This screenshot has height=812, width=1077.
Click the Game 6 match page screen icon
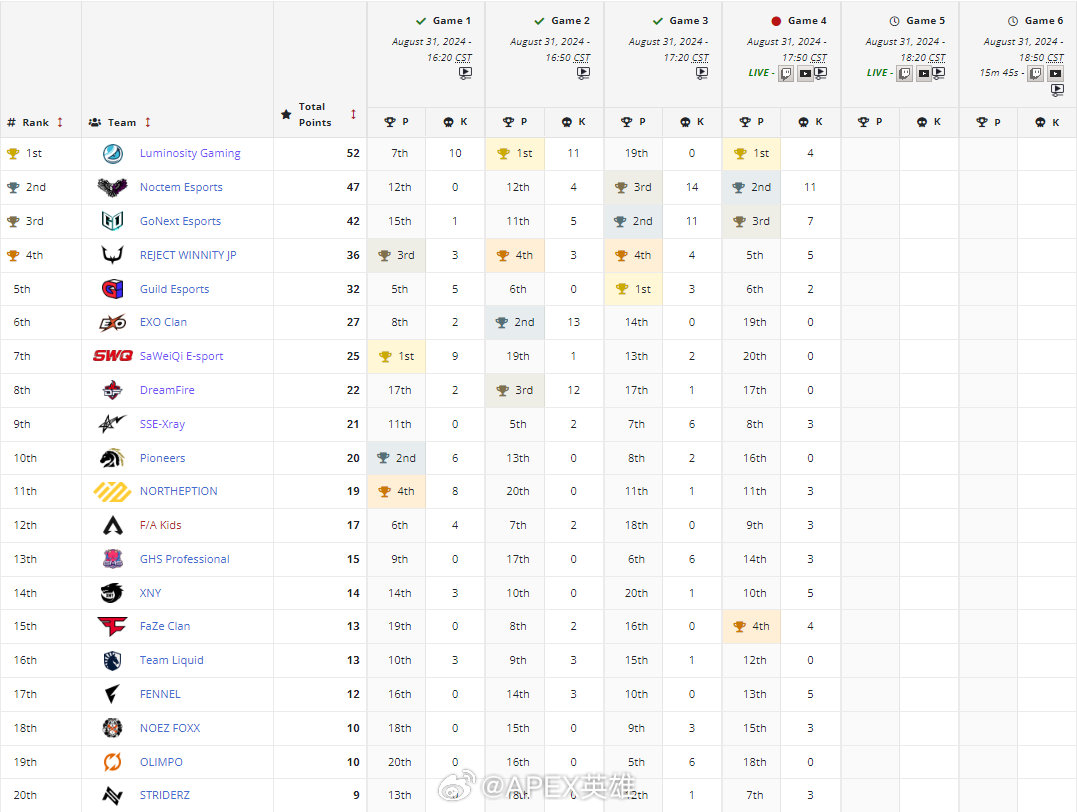pos(1057,90)
